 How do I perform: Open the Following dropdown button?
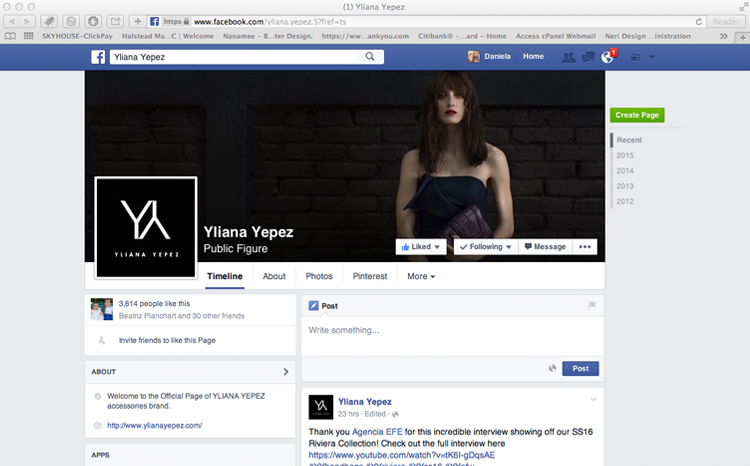pos(486,247)
